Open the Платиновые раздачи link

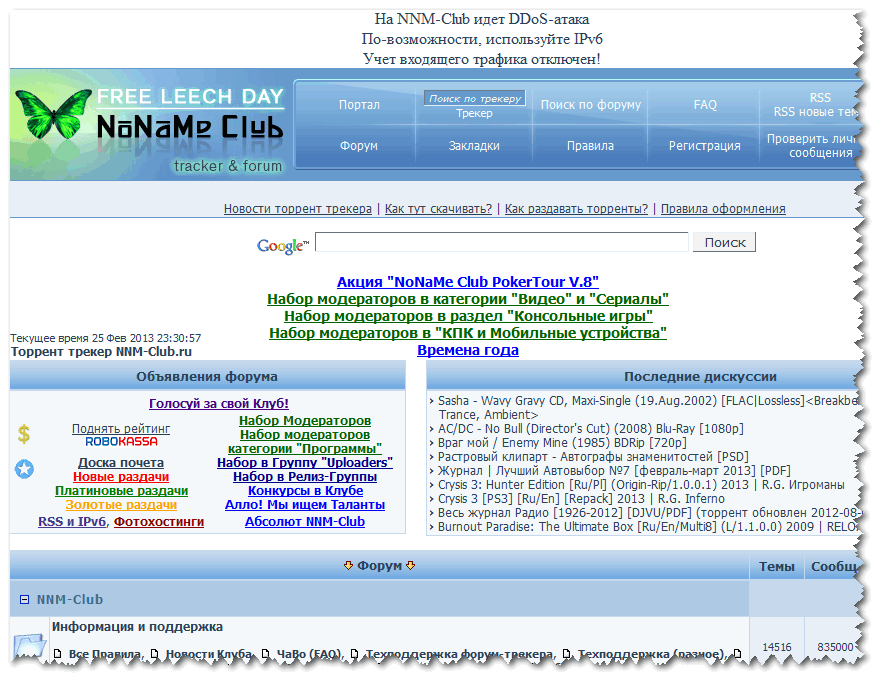122,491
